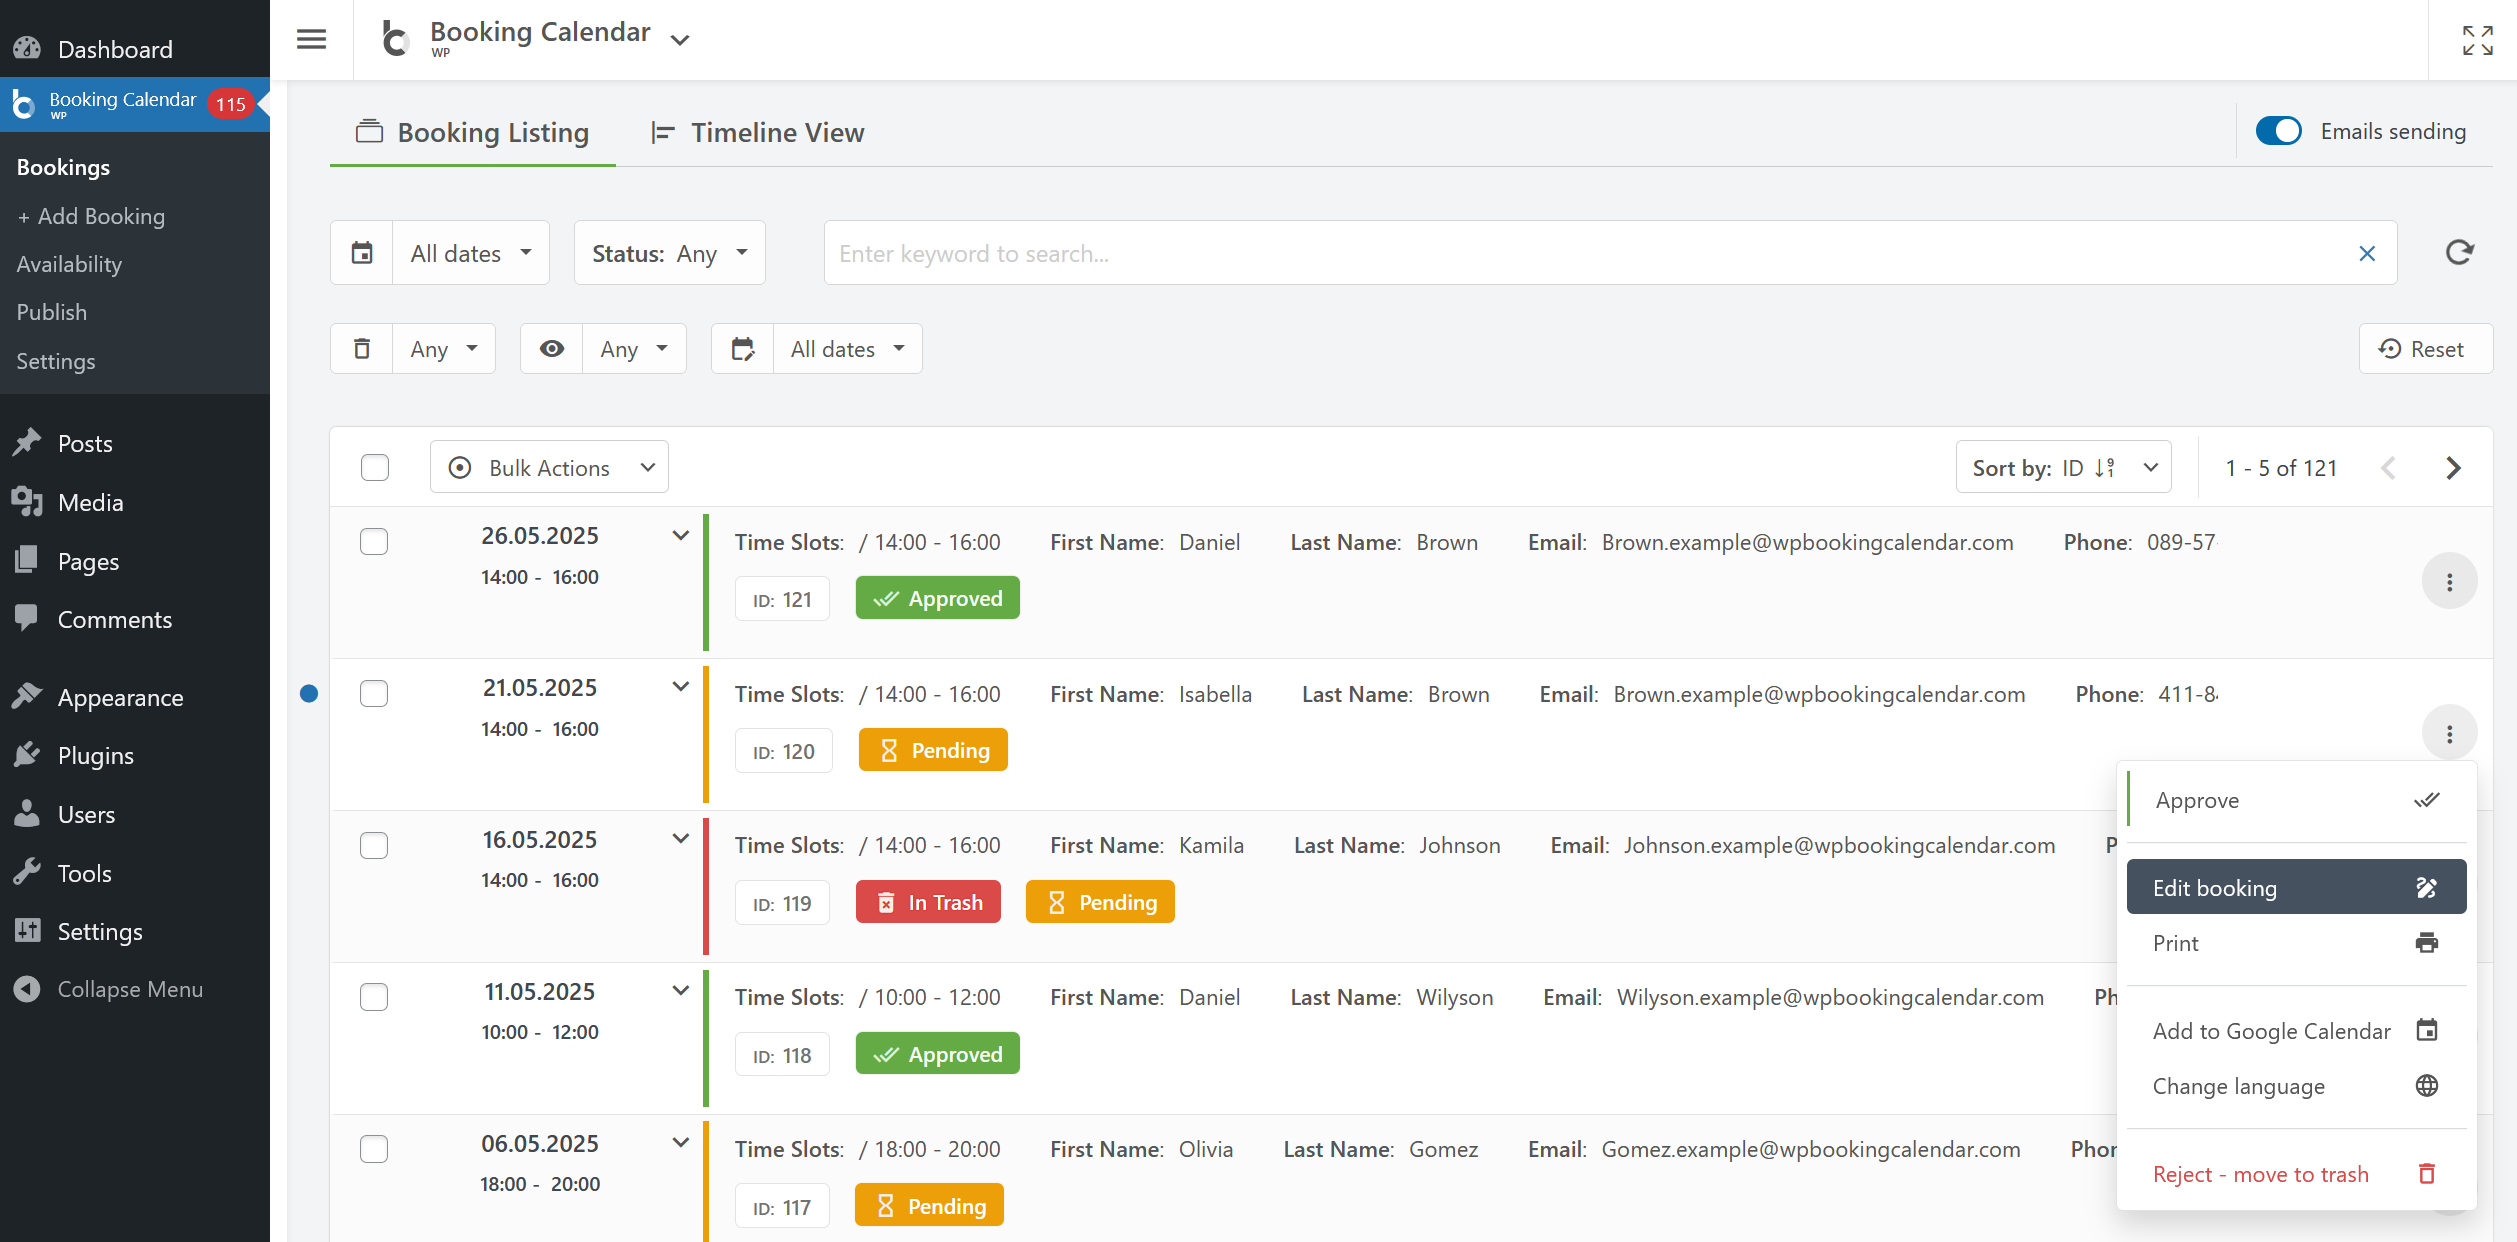Choose Reject - move to trash
Viewport: 2517px width, 1242px height.
click(x=2296, y=1174)
